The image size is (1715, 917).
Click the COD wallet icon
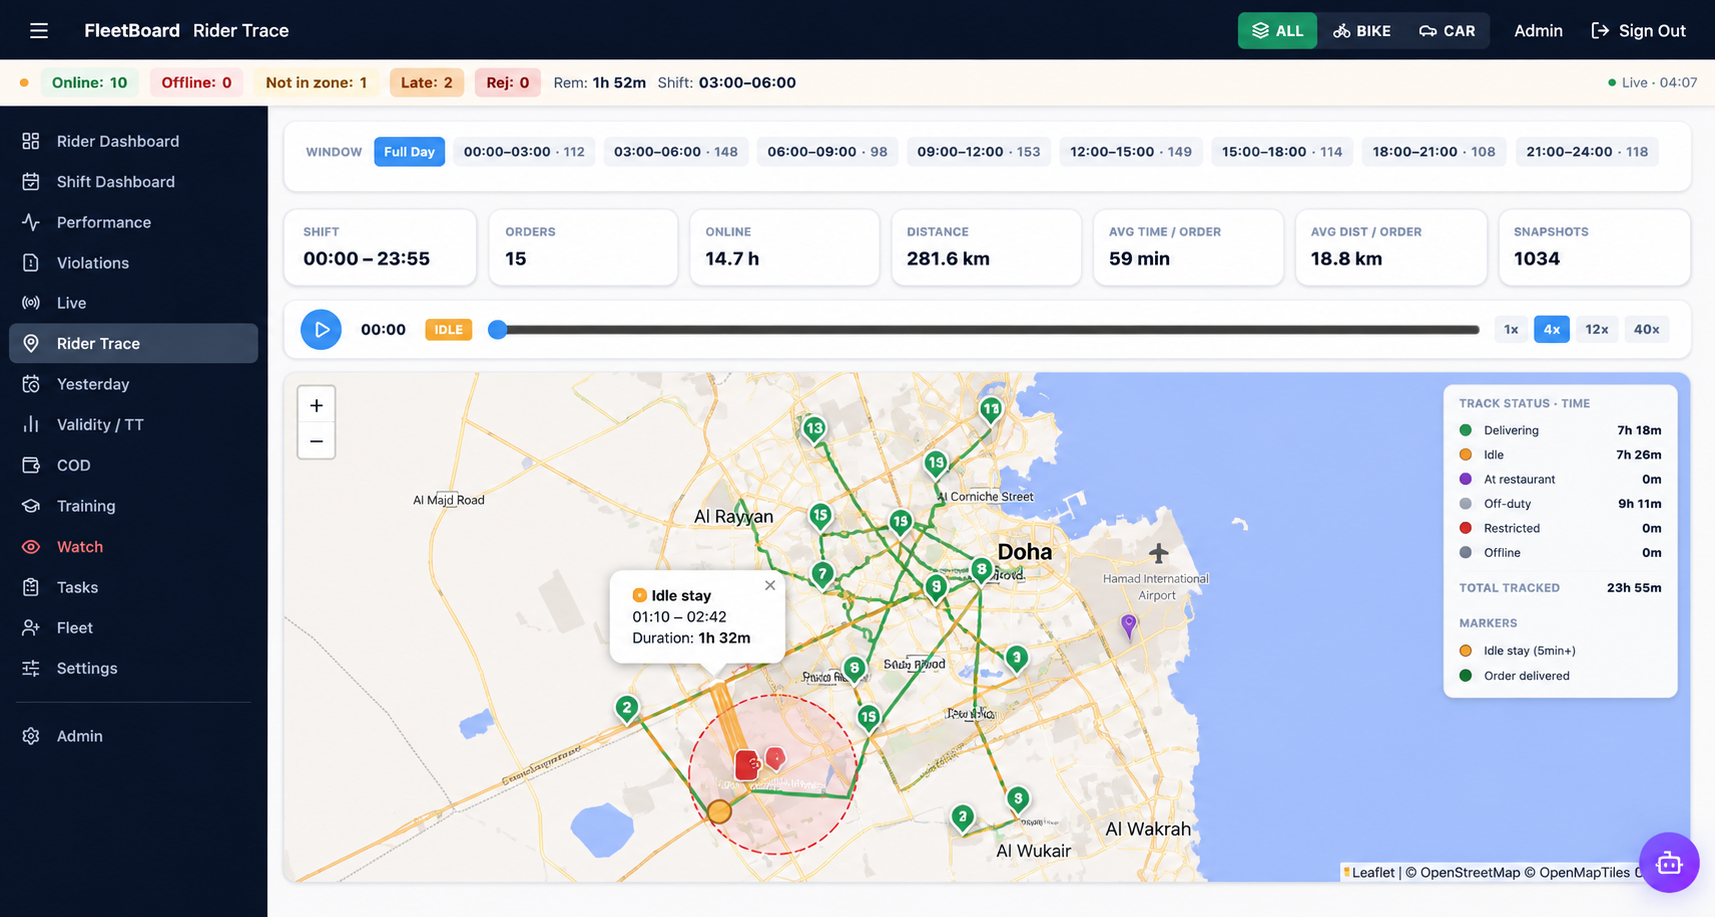click(31, 465)
